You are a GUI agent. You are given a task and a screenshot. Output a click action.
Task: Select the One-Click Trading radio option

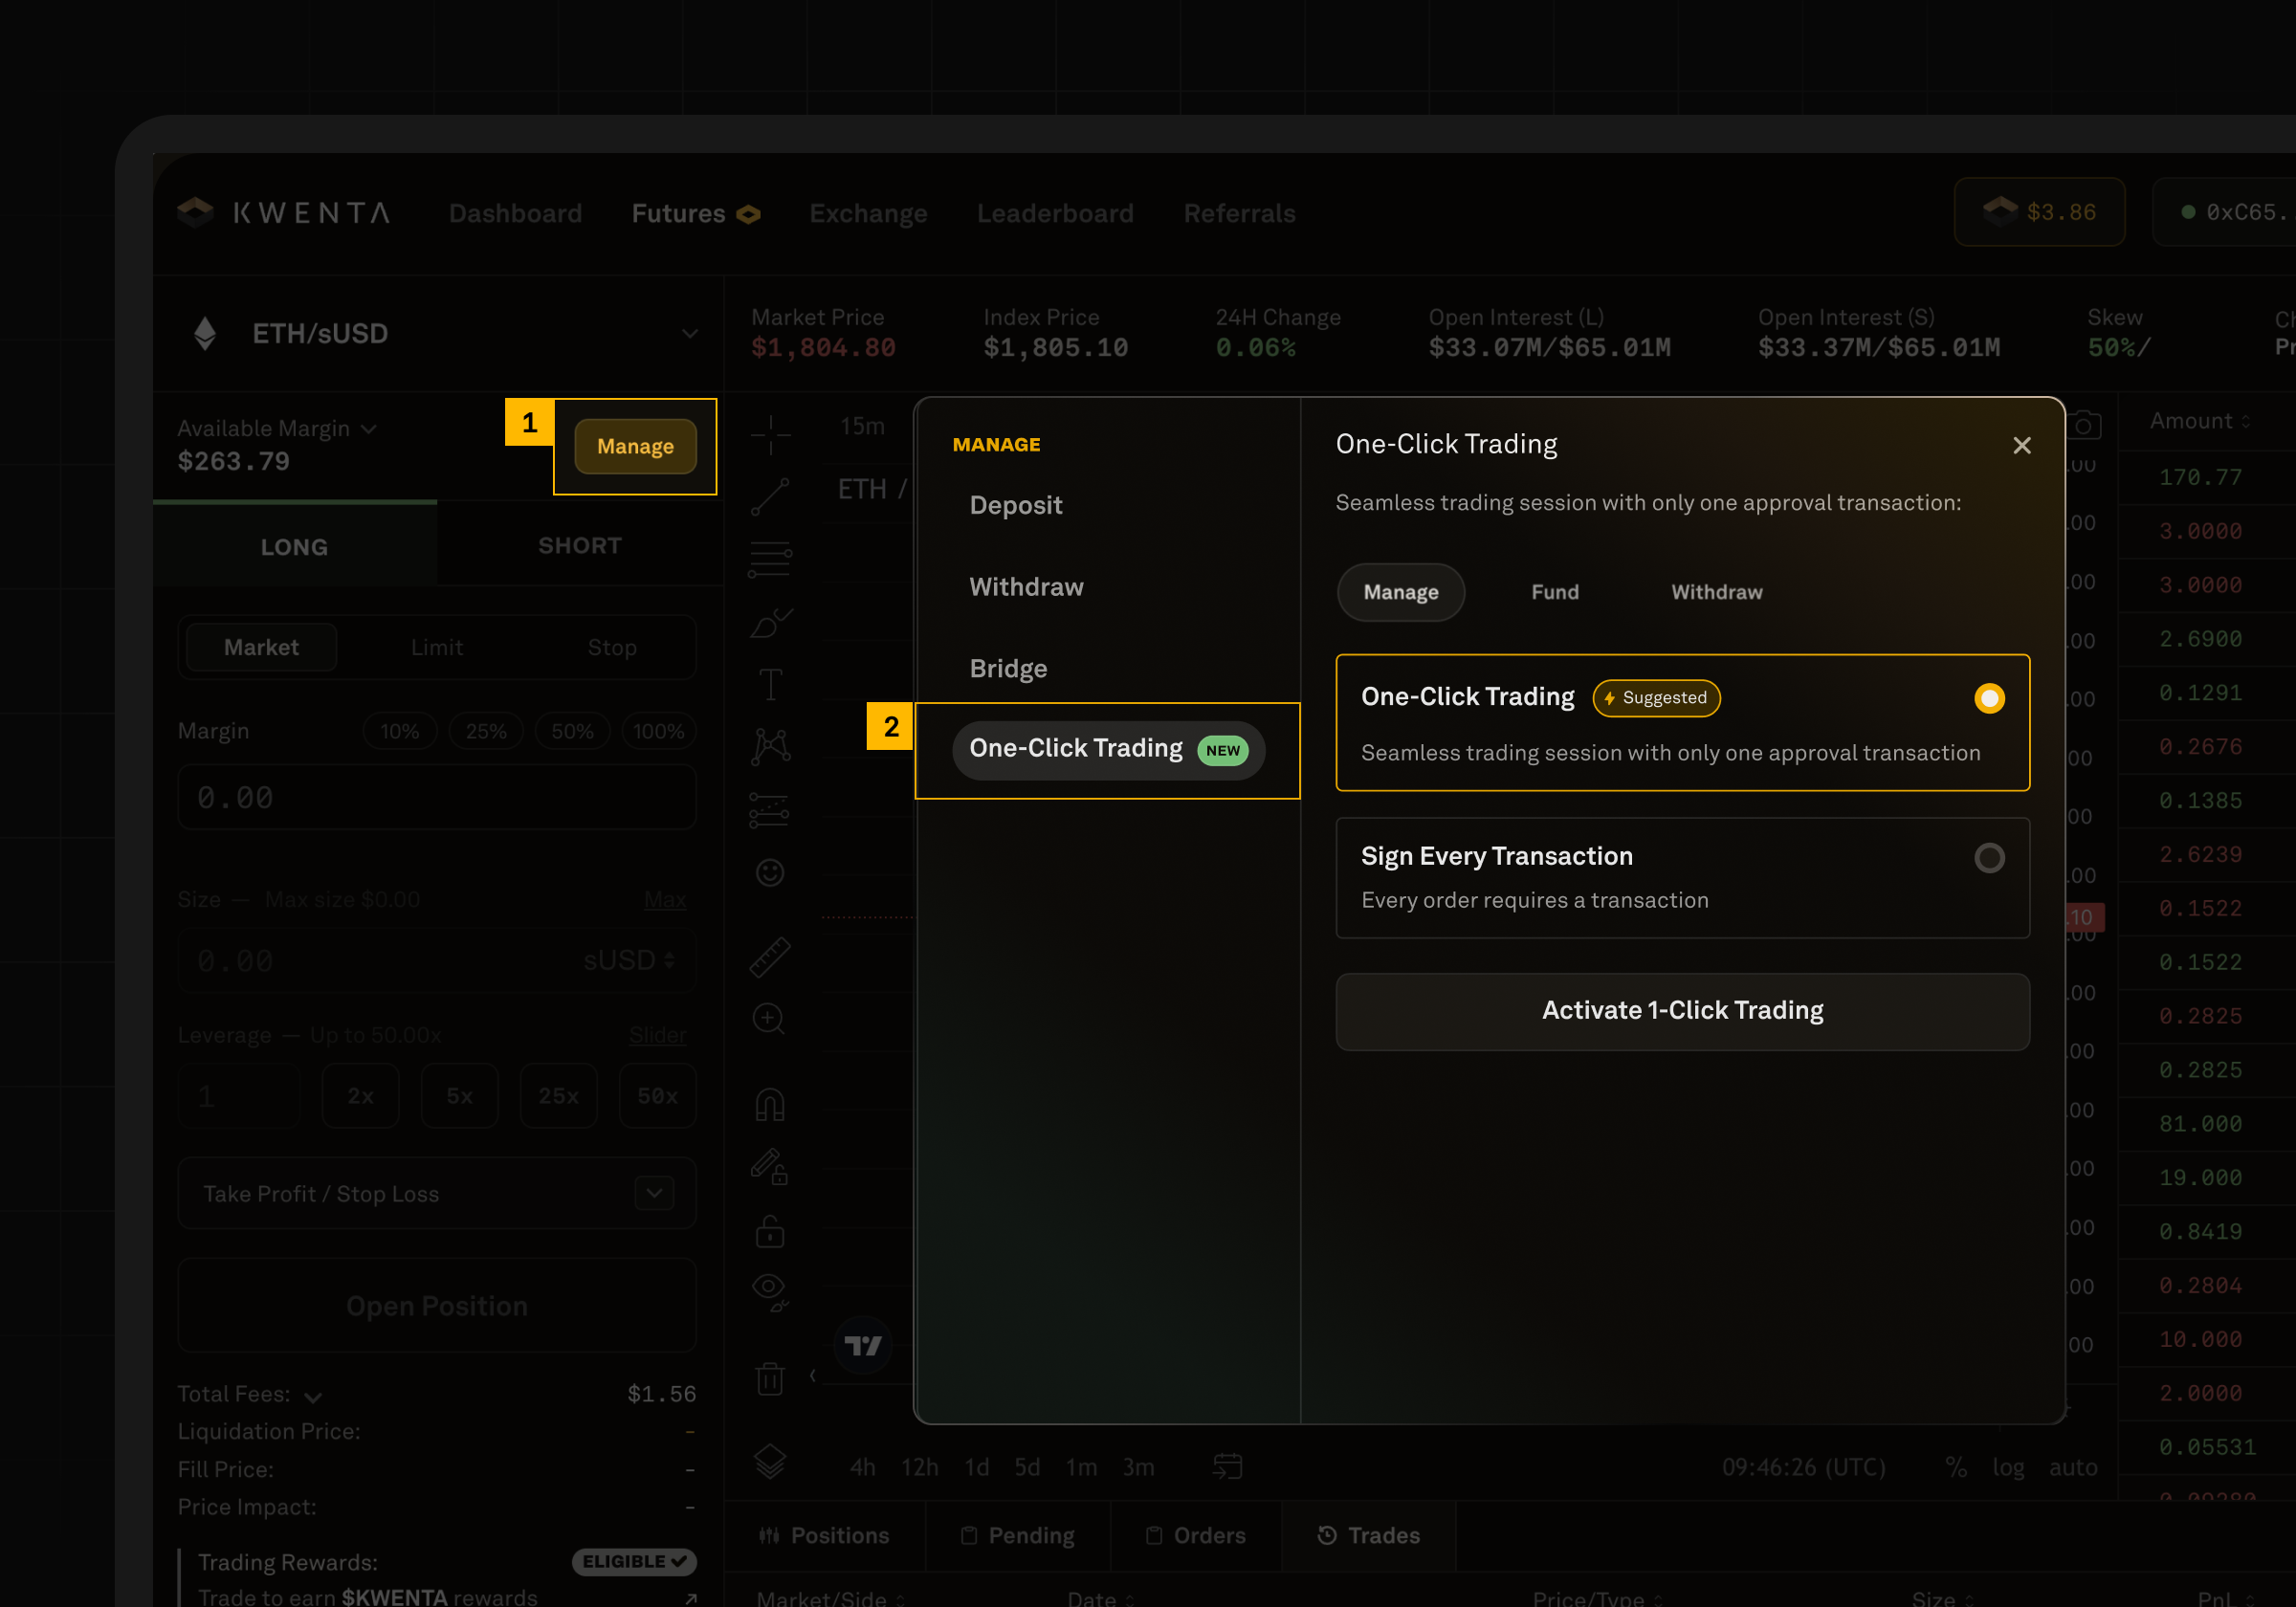(x=1990, y=698)
